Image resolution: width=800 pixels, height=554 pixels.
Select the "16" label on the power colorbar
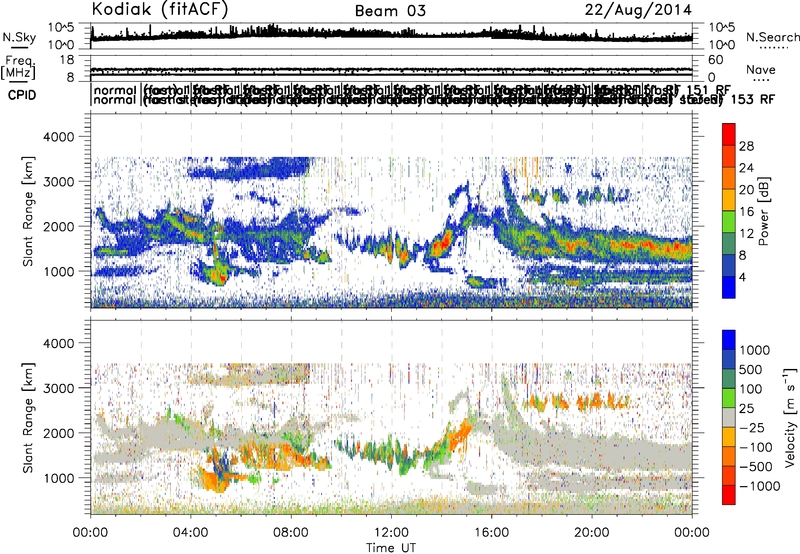[x=746, y=212]
